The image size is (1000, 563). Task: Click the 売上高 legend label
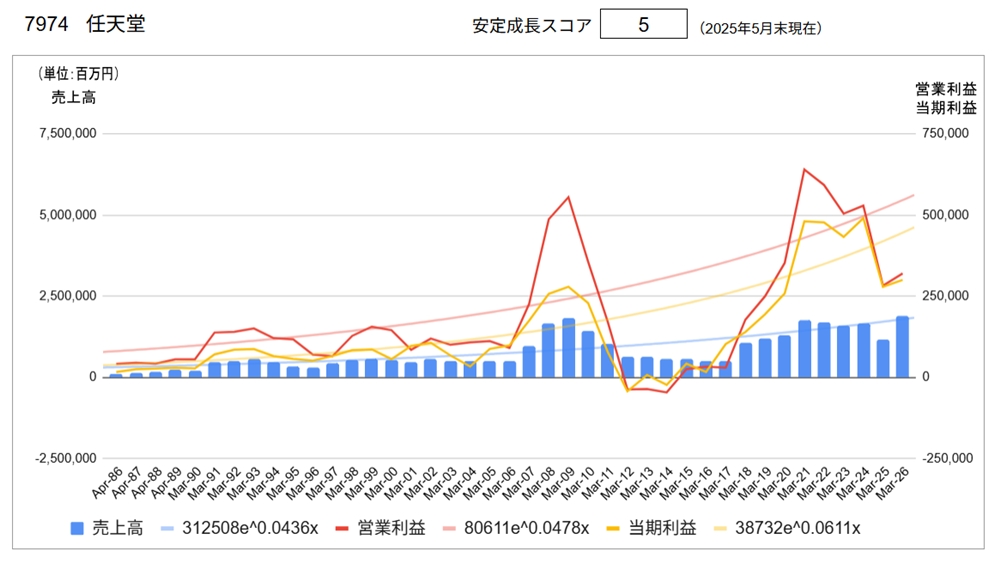point(118,528)
